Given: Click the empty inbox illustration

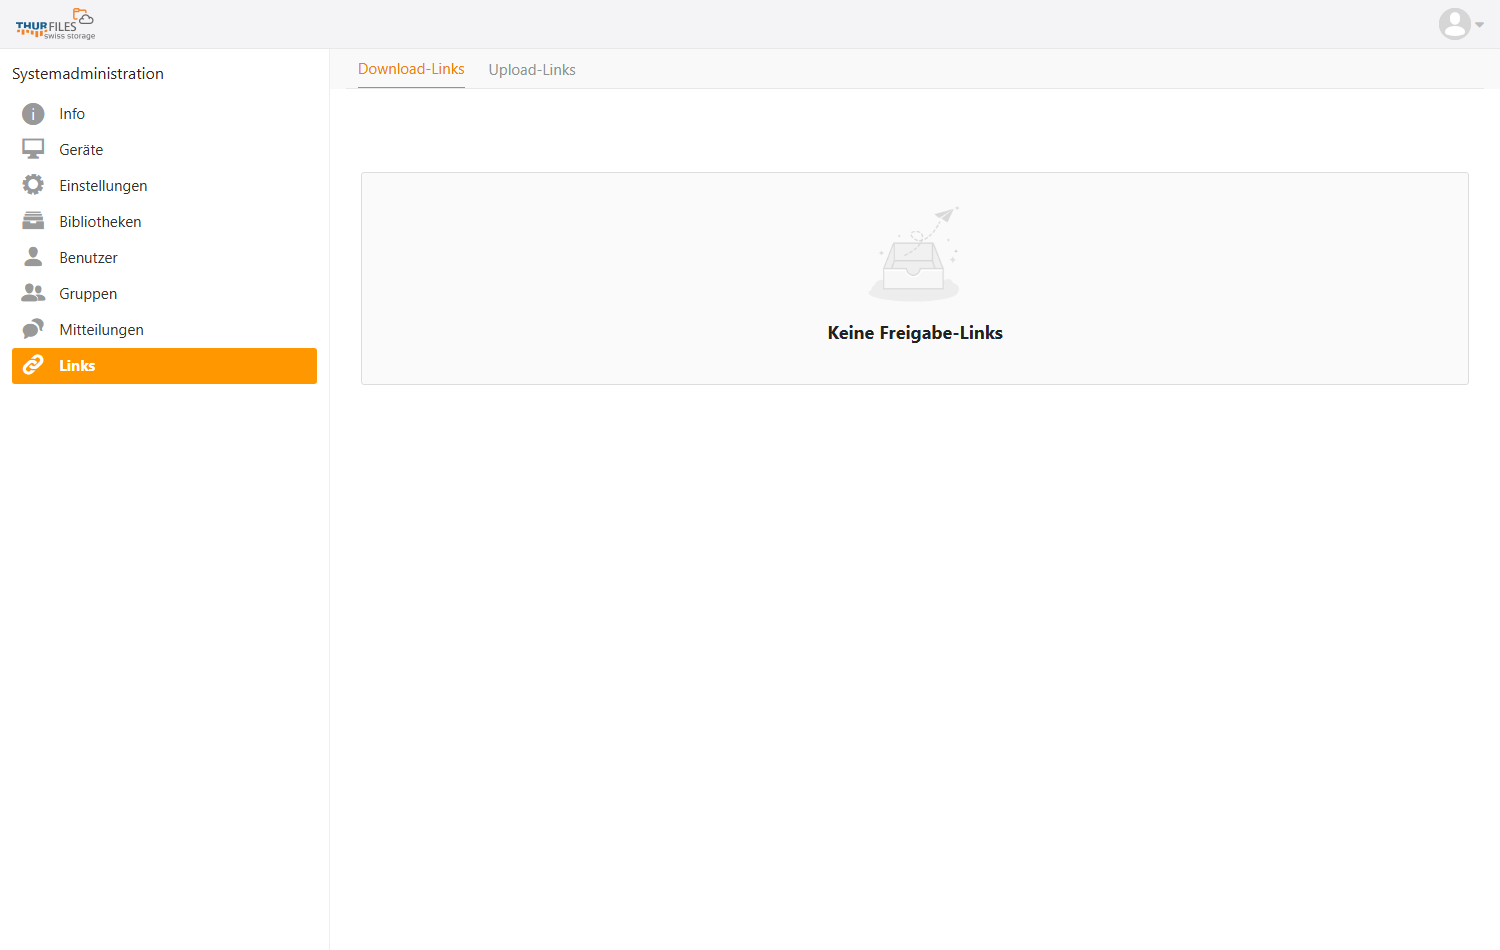Looking at the screenshot, I should point(914,254).
